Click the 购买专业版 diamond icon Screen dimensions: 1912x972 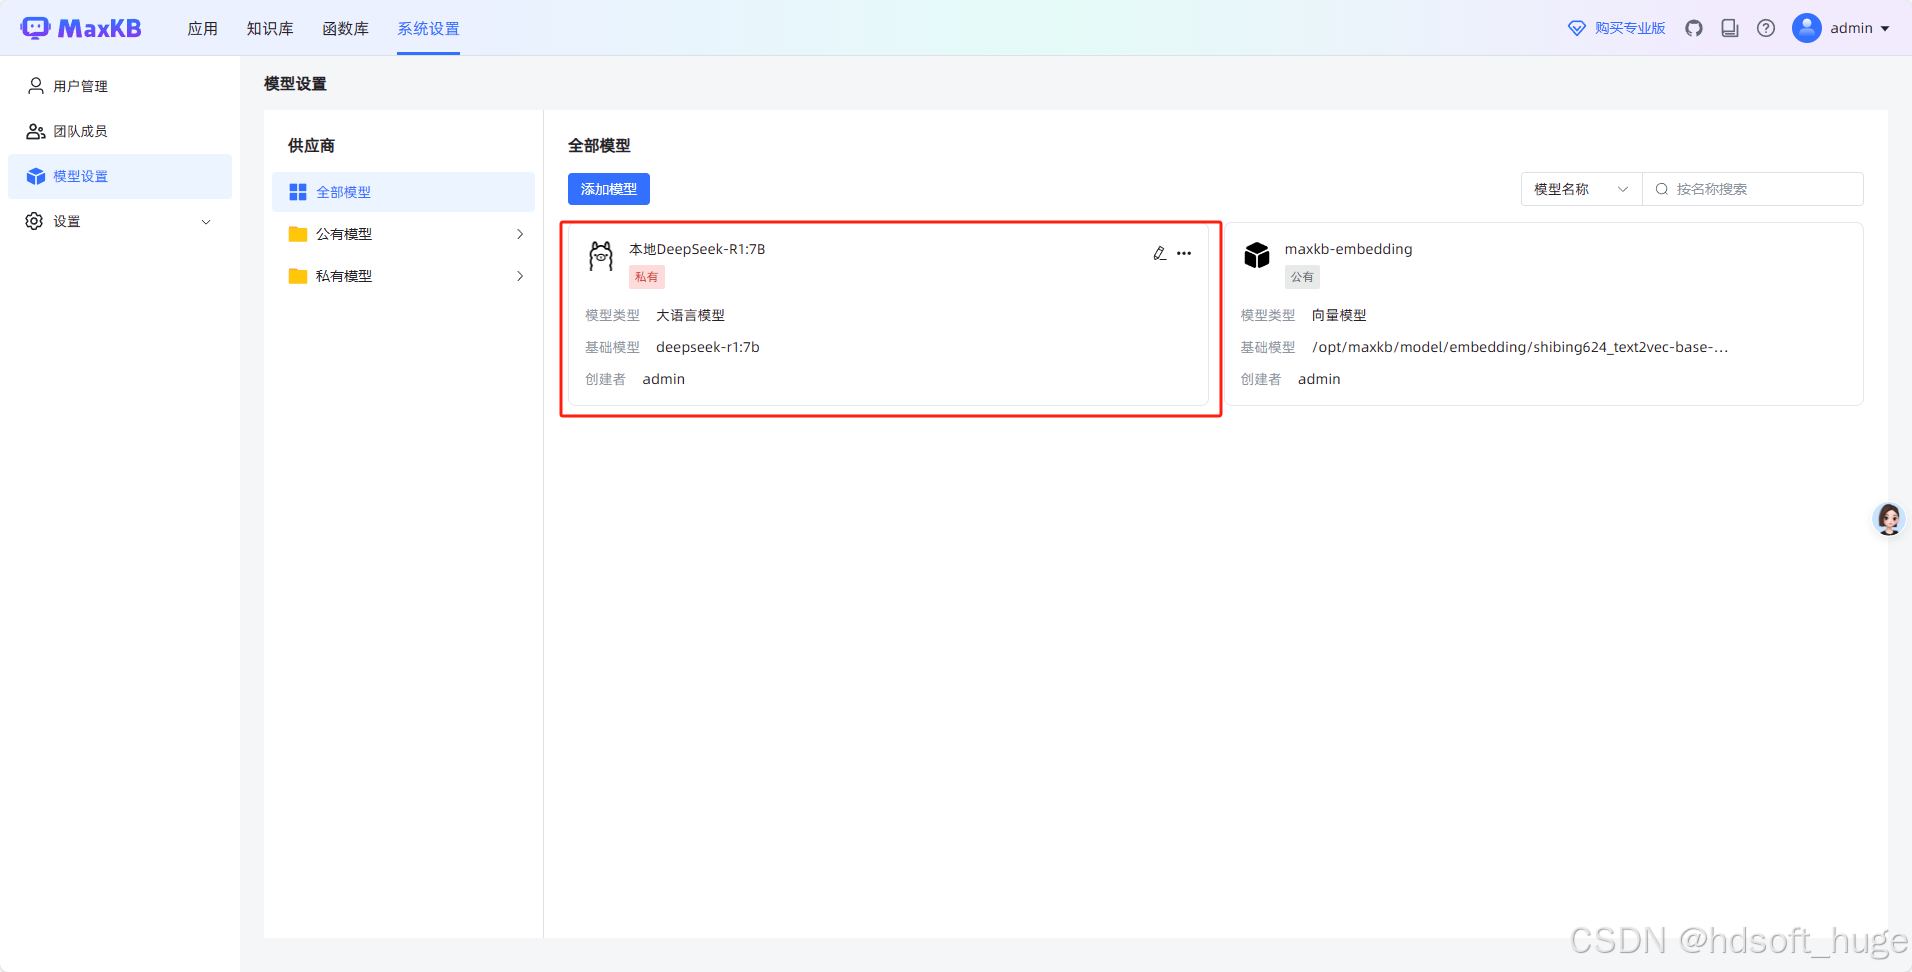(x=1577, y=28)
